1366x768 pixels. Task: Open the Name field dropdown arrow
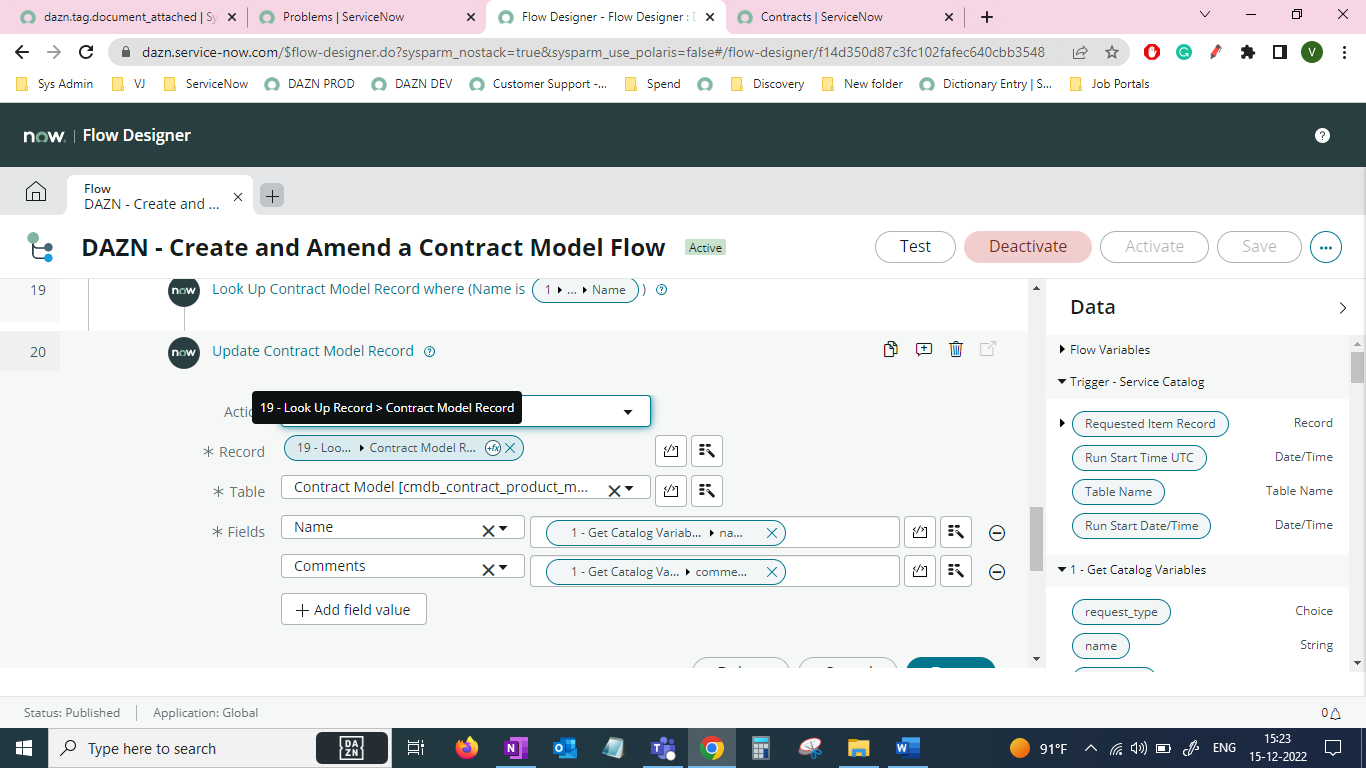[503, 528]
